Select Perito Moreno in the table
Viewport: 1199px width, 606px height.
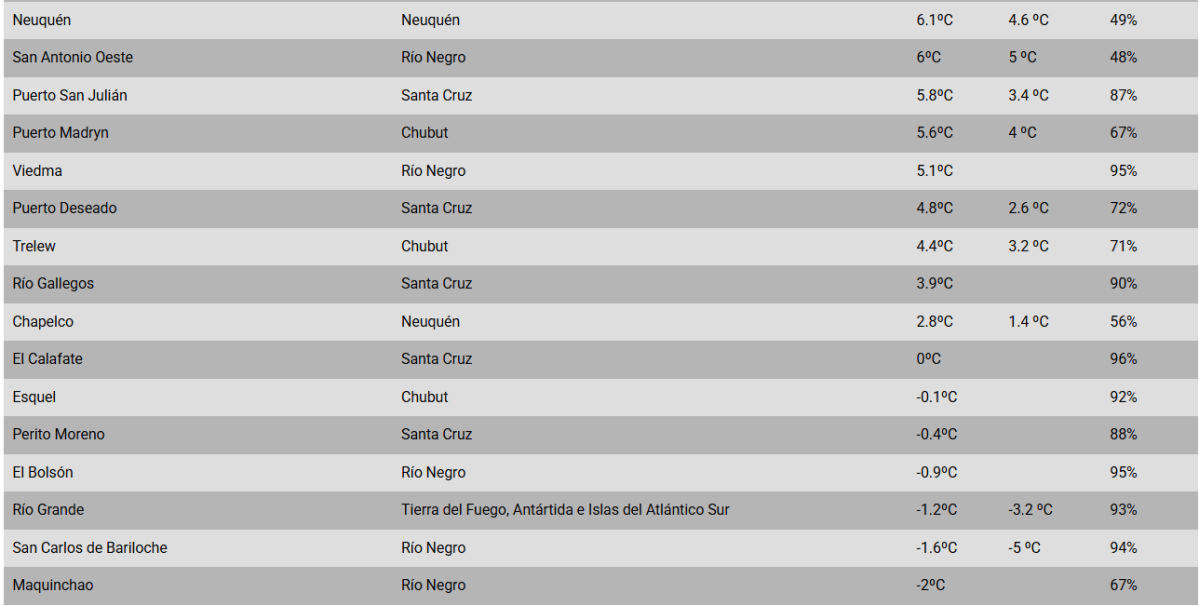[x=58, y=434]
